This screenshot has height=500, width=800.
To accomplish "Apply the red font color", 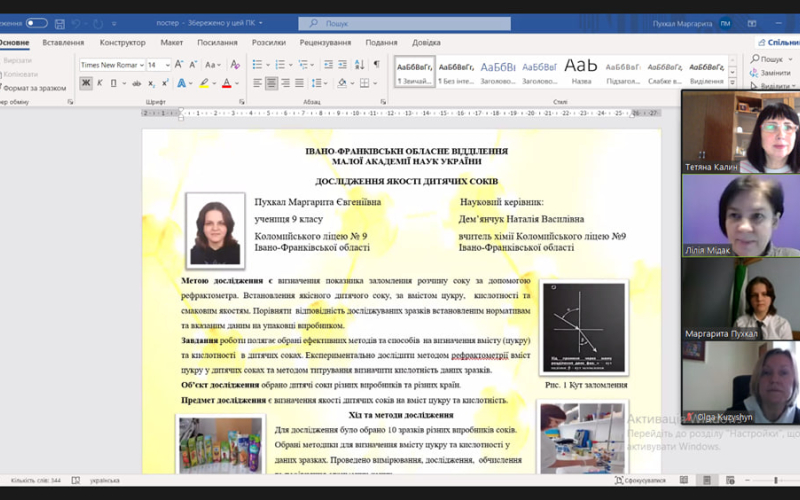I will tap(227, 83).
